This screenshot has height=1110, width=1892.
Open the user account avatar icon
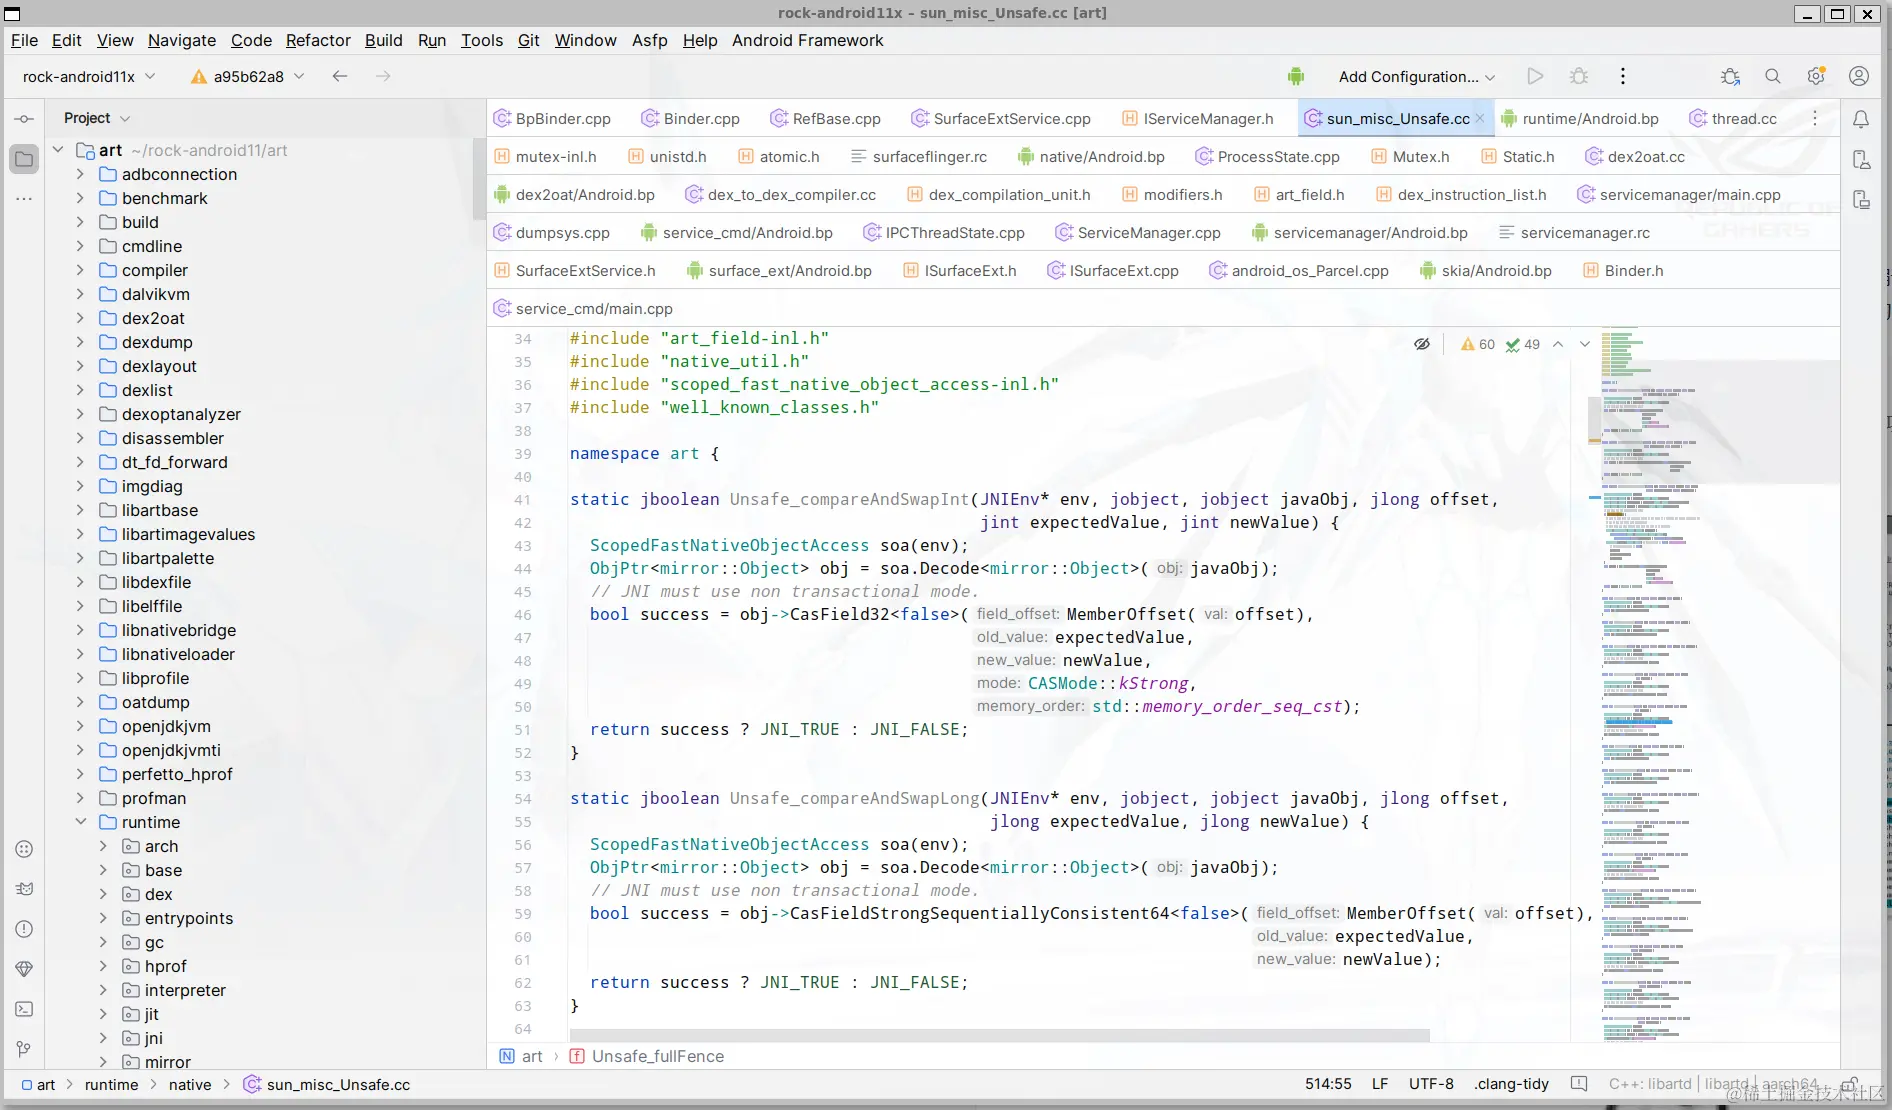click(1859, 76)
